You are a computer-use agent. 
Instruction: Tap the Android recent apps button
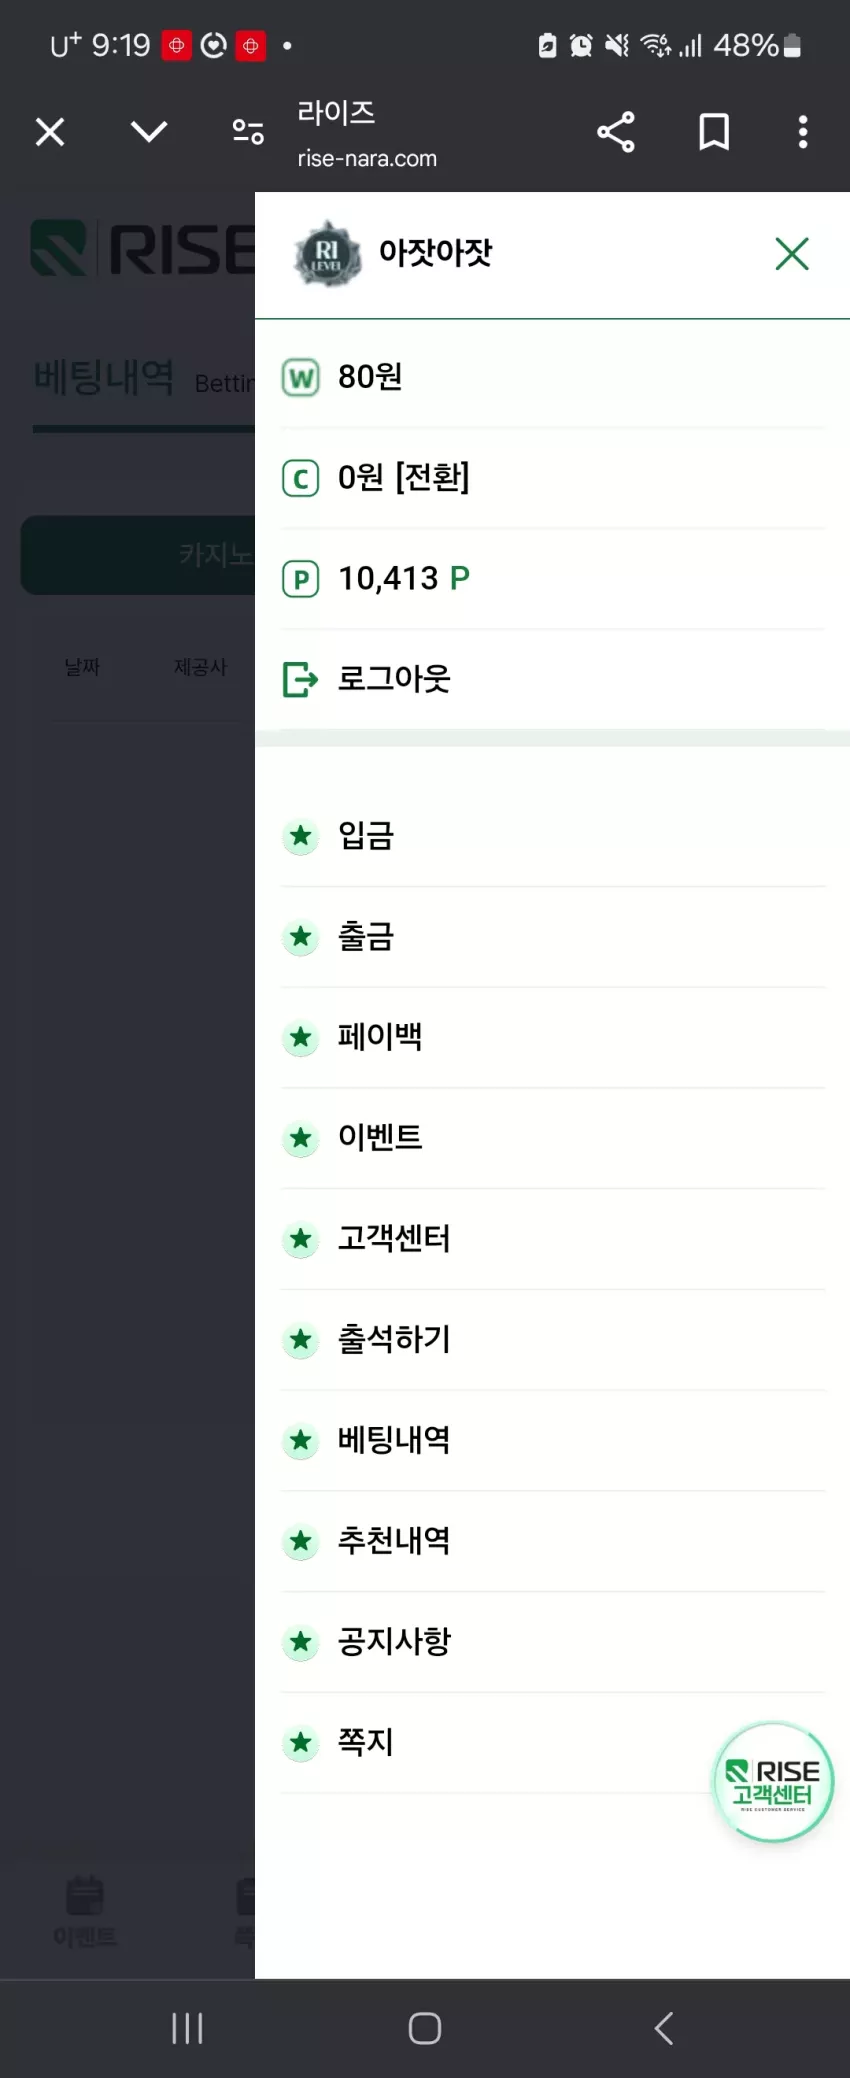point(187,2028)
